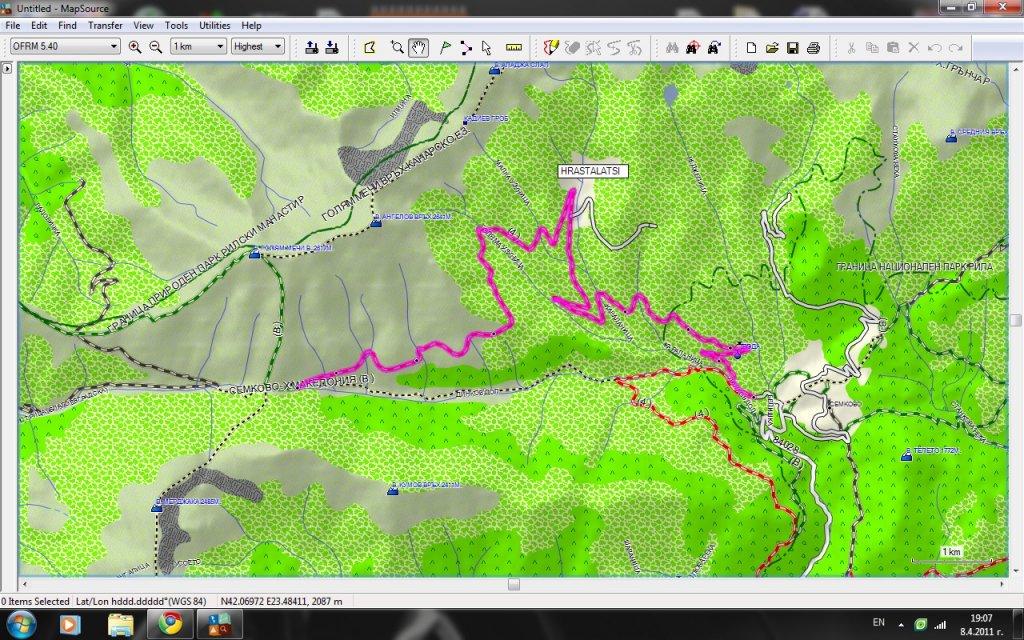This screenshot has height=640, width=1024.
Task: Click the Find Nearest Places icon
Action: click(x=693, y=47)
